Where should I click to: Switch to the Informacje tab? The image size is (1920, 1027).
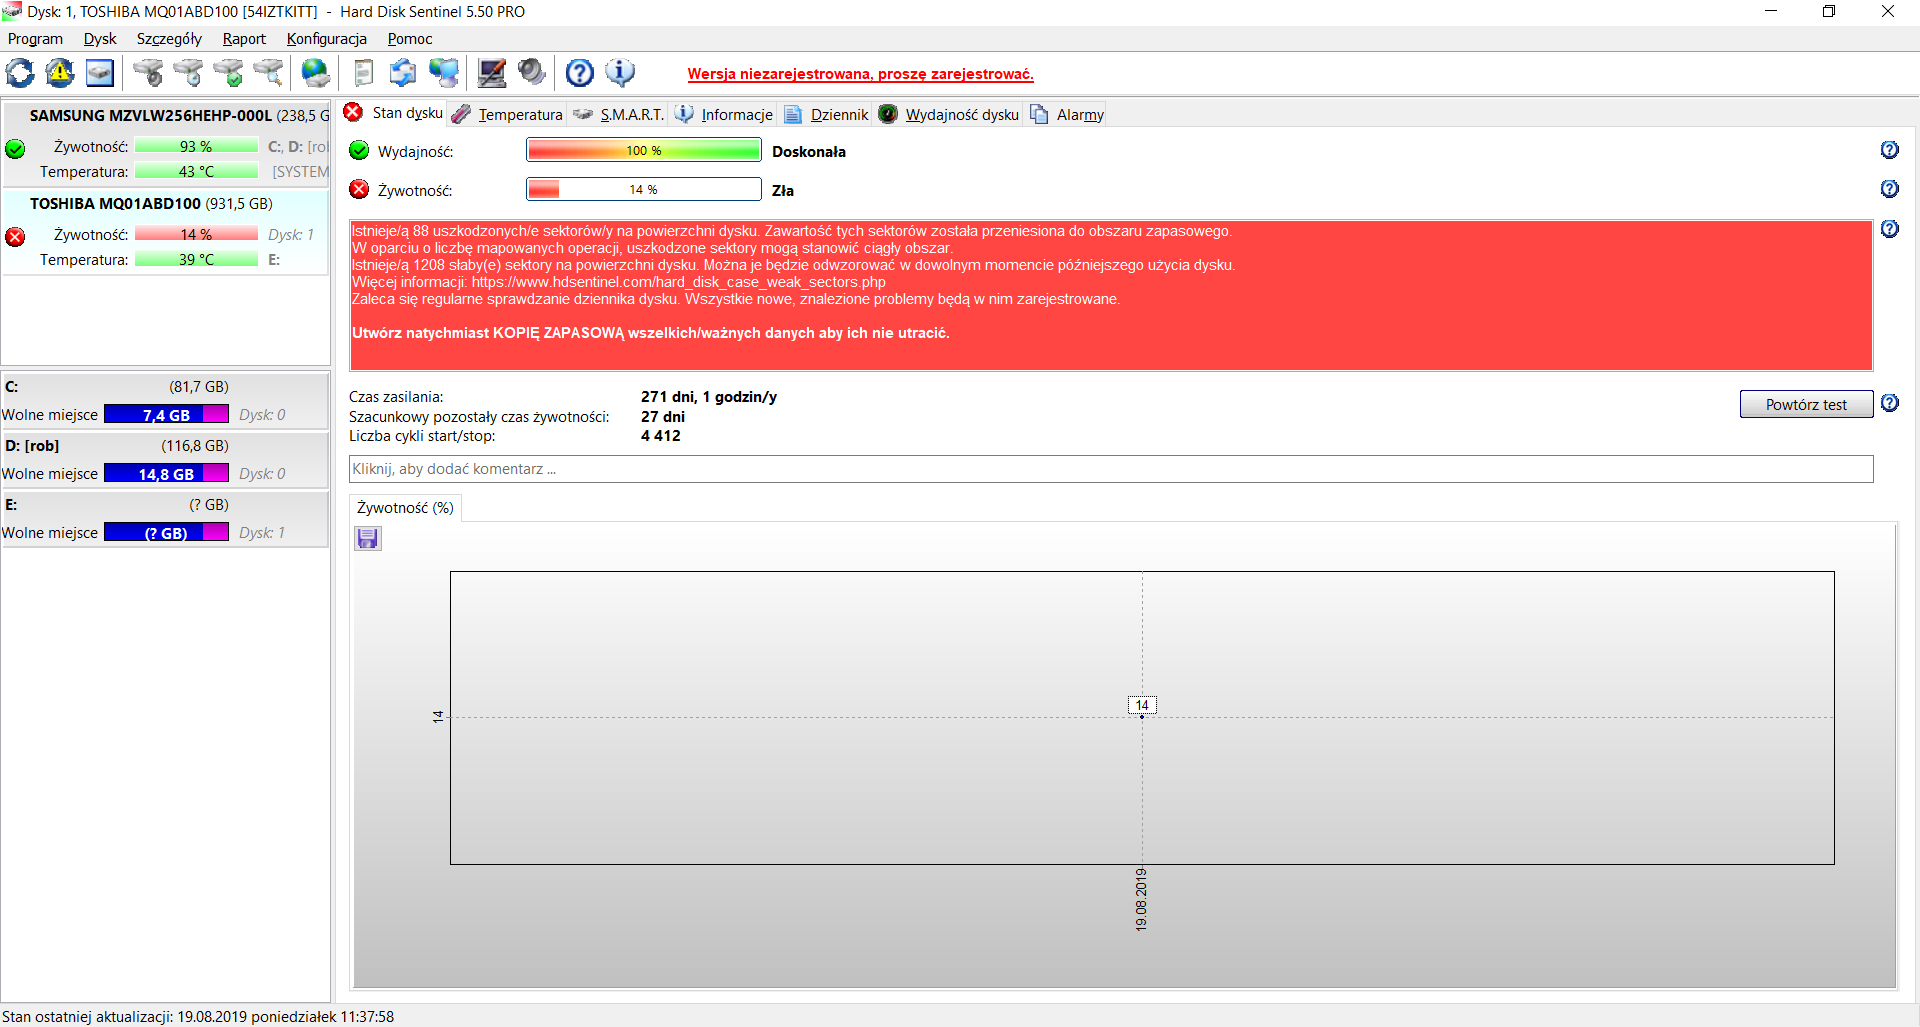coord(724,114)
